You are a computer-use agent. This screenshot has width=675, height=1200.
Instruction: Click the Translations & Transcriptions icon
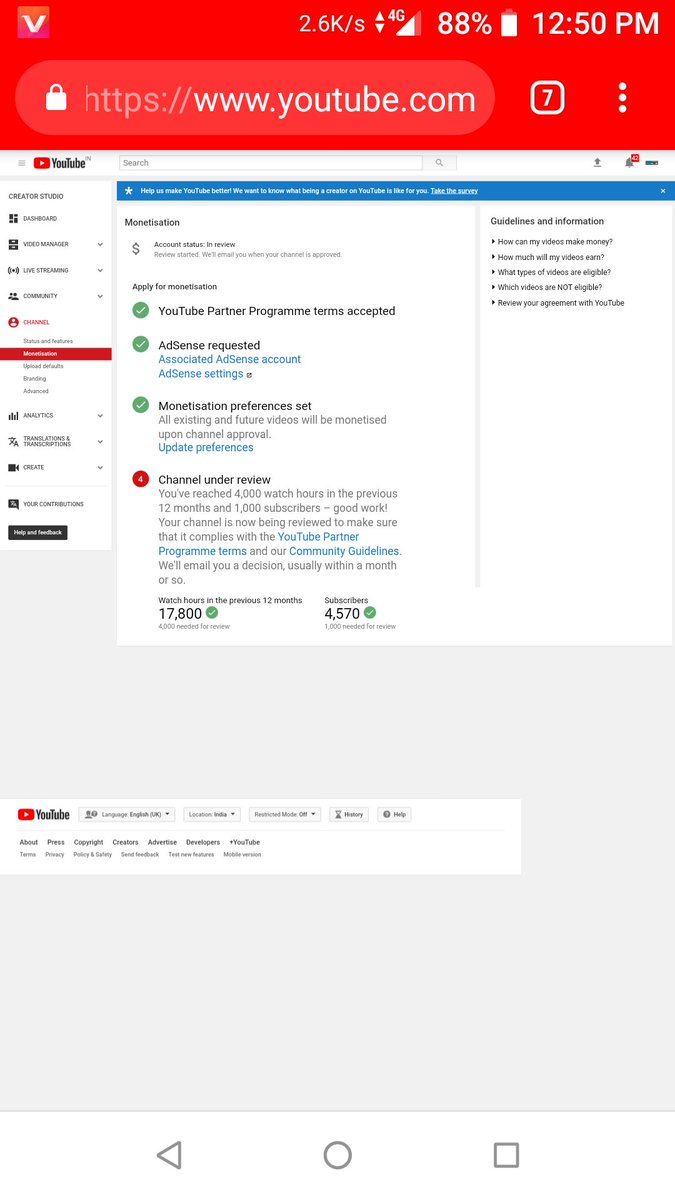coord(14,441)
